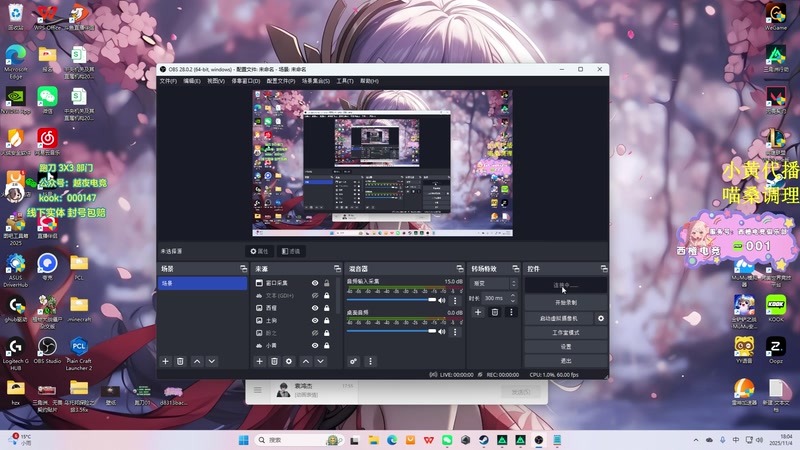Remove the transition using trash icon
The image size is (800, 450).
click(x=494, y=312)
